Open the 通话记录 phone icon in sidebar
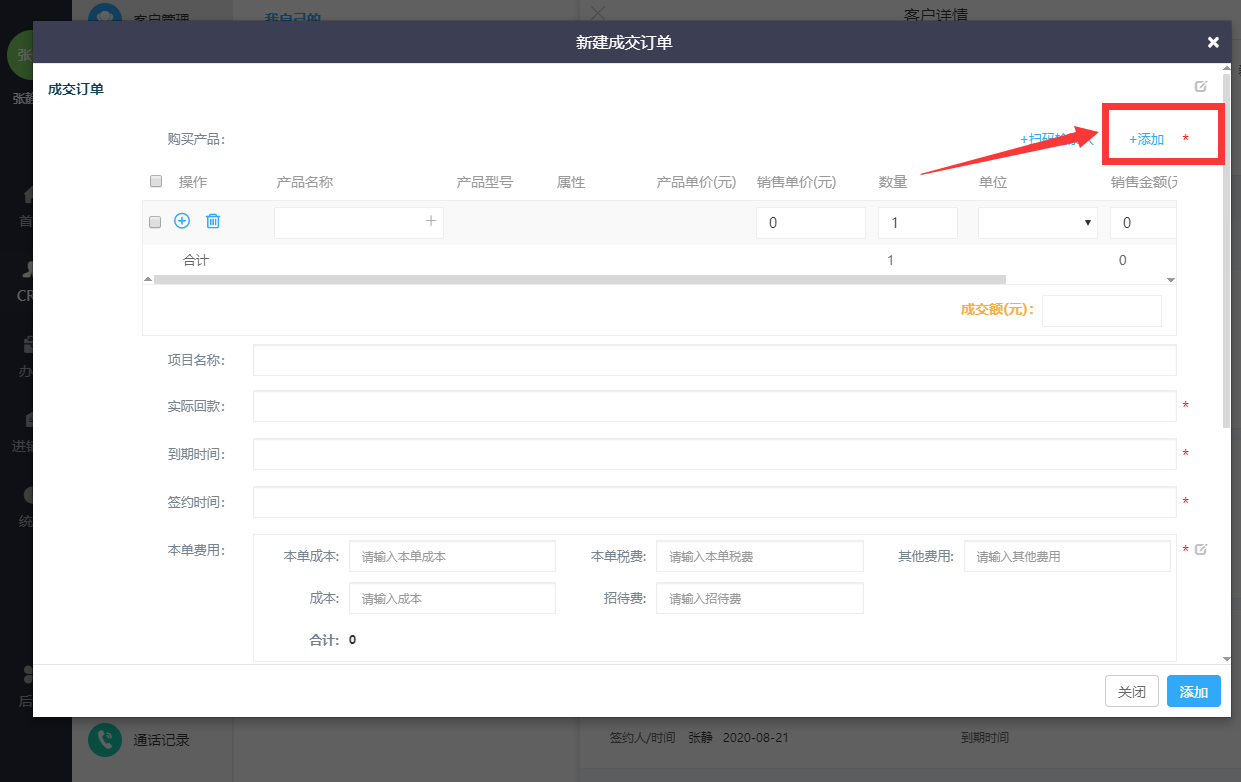1241x782 pixels. tap(104, 739)
